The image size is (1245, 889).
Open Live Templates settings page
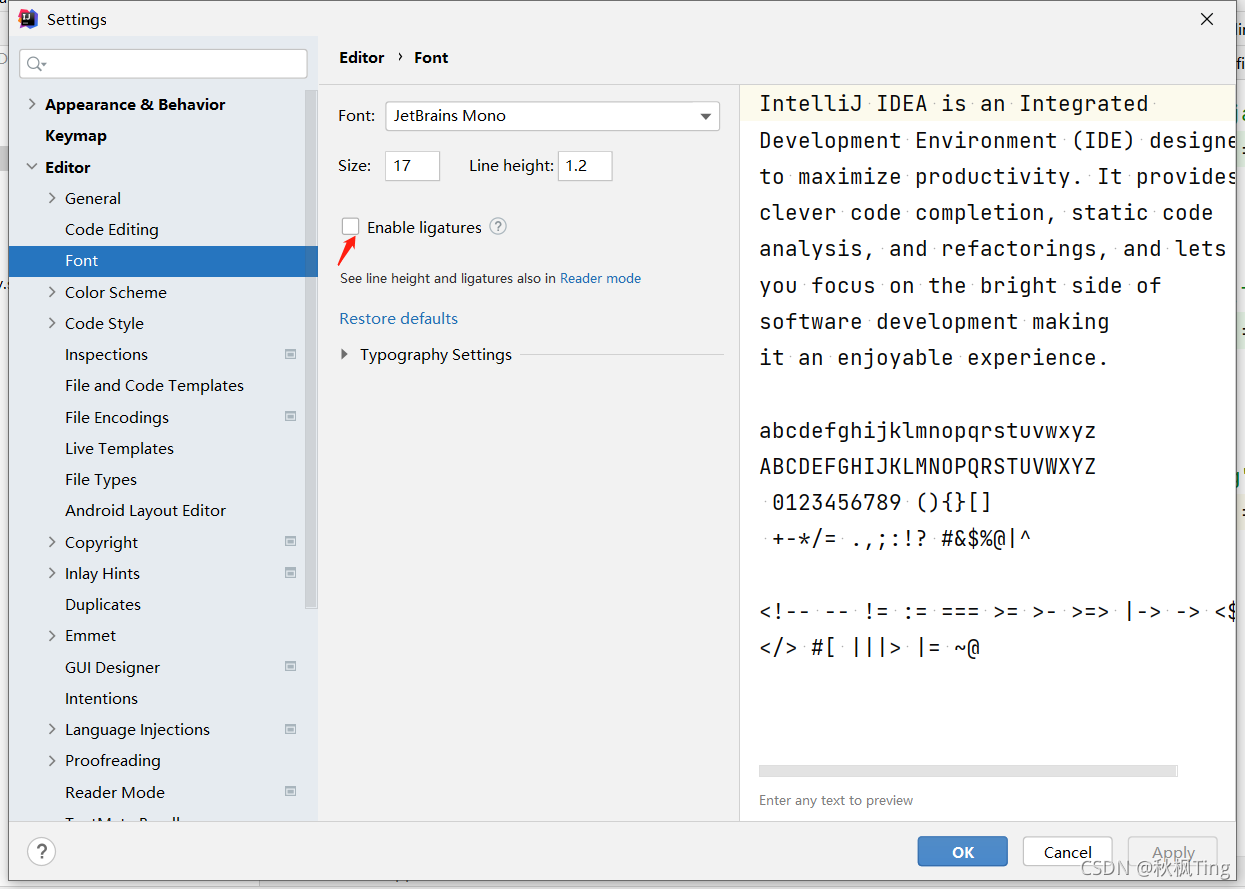pyautogui.click(x=119, y=449)
